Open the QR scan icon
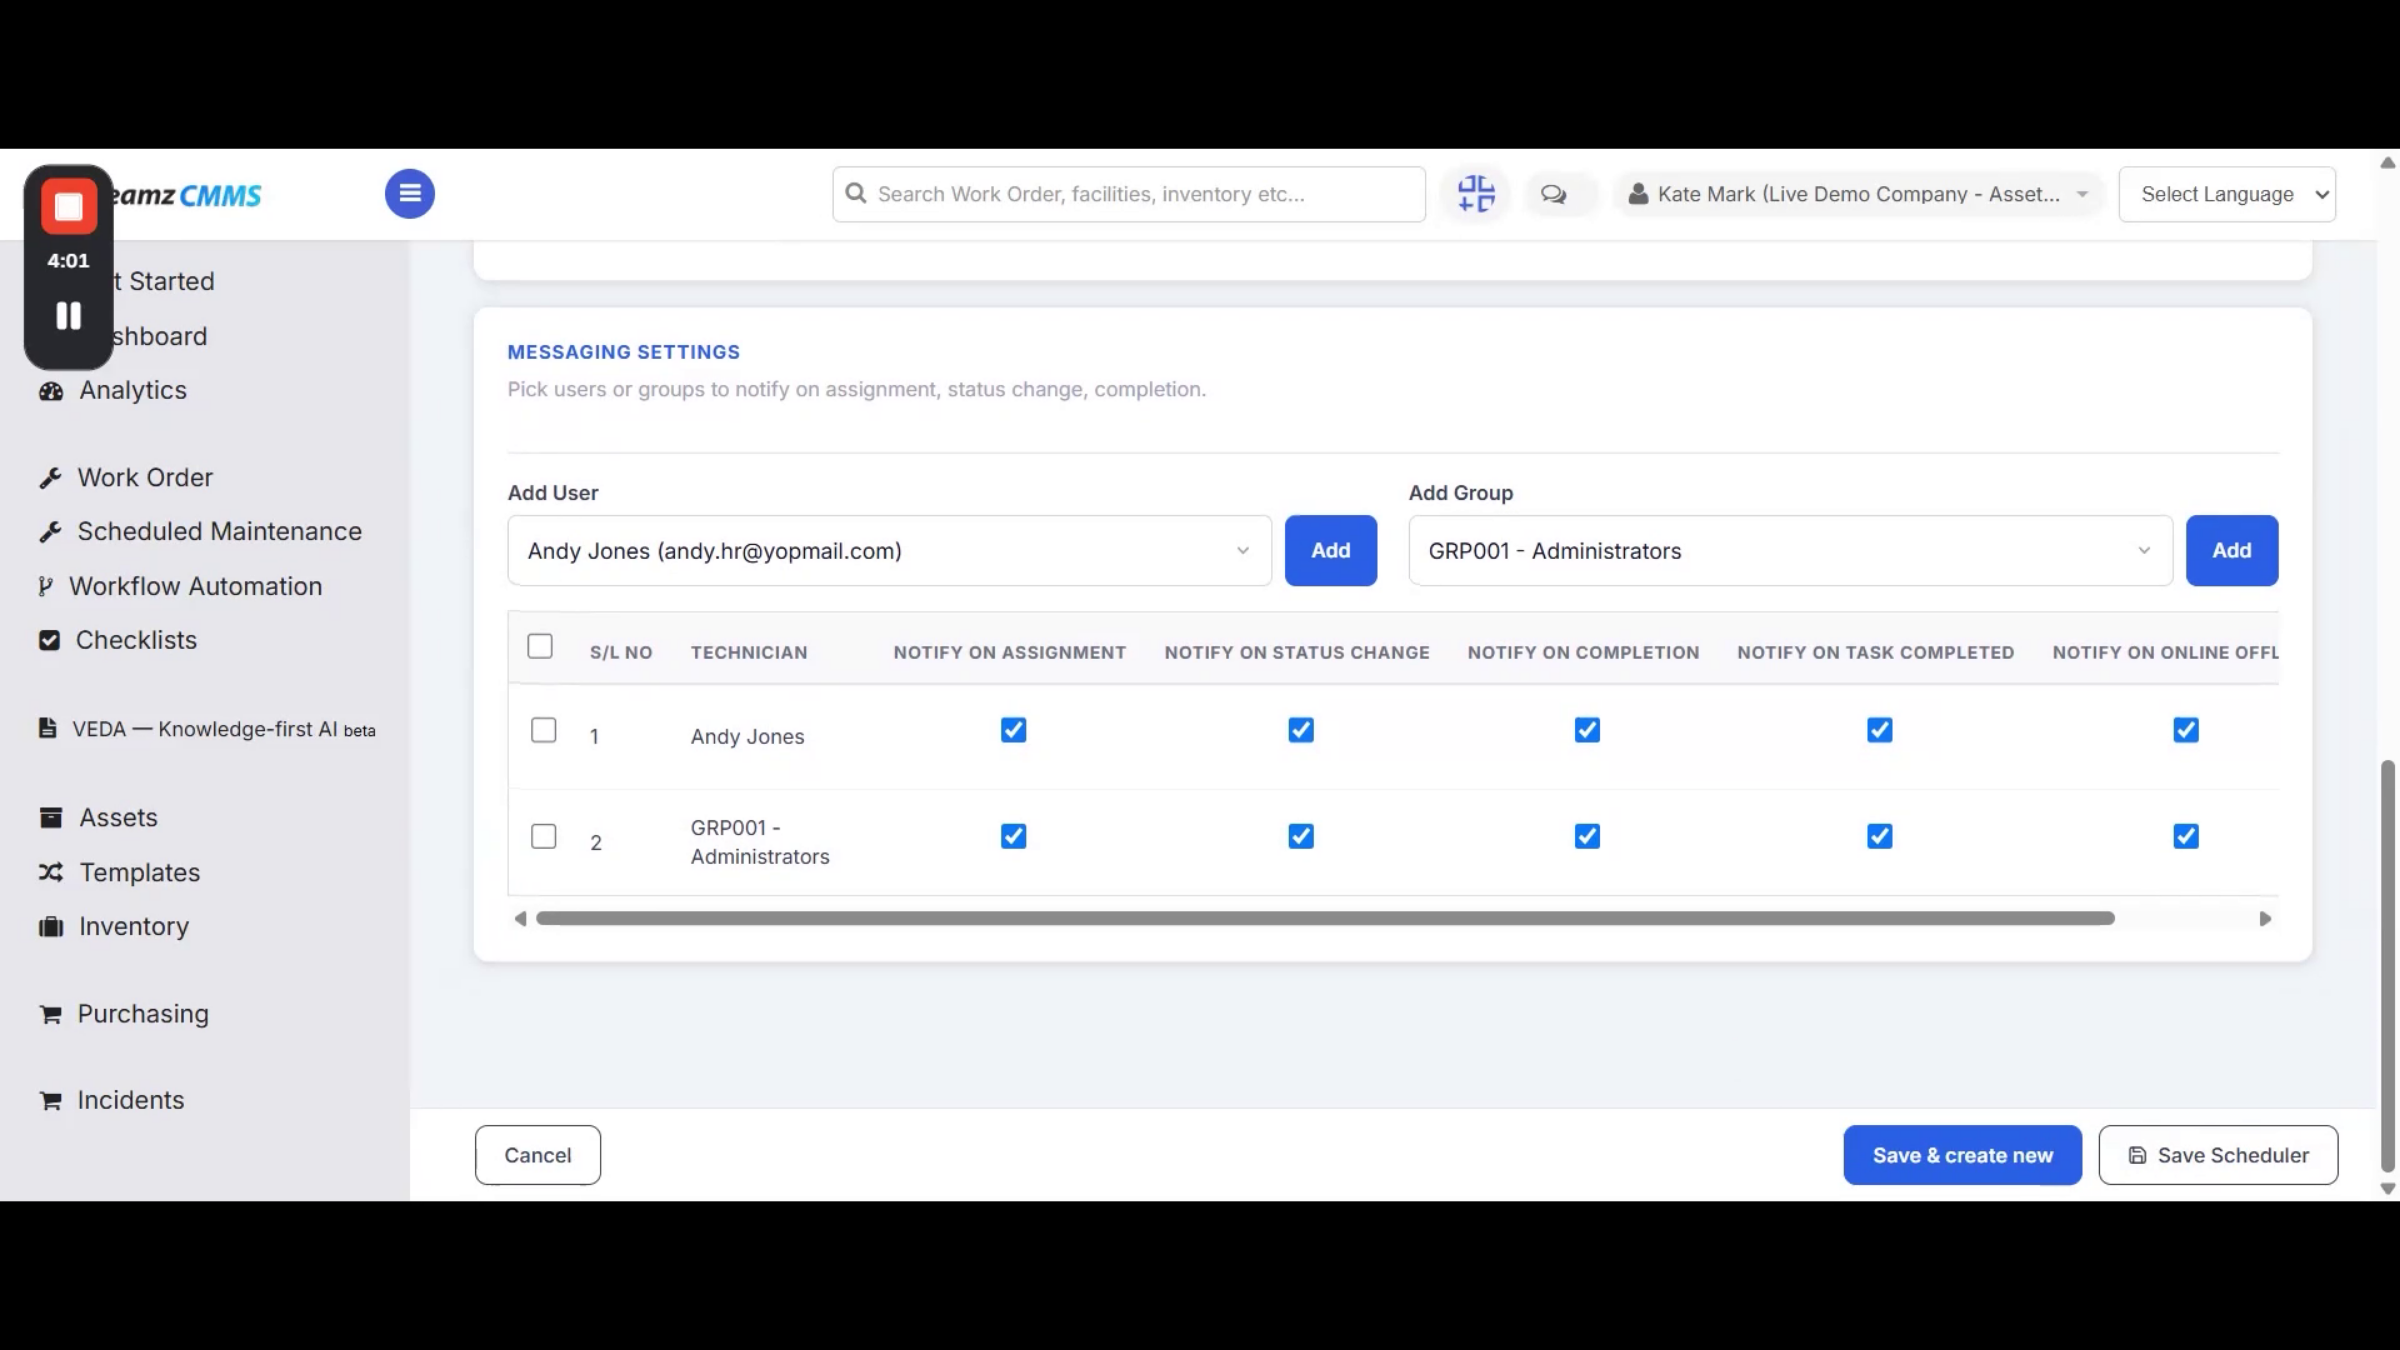Screen dimensions: 2400x1350 [x=1476, y=194]
